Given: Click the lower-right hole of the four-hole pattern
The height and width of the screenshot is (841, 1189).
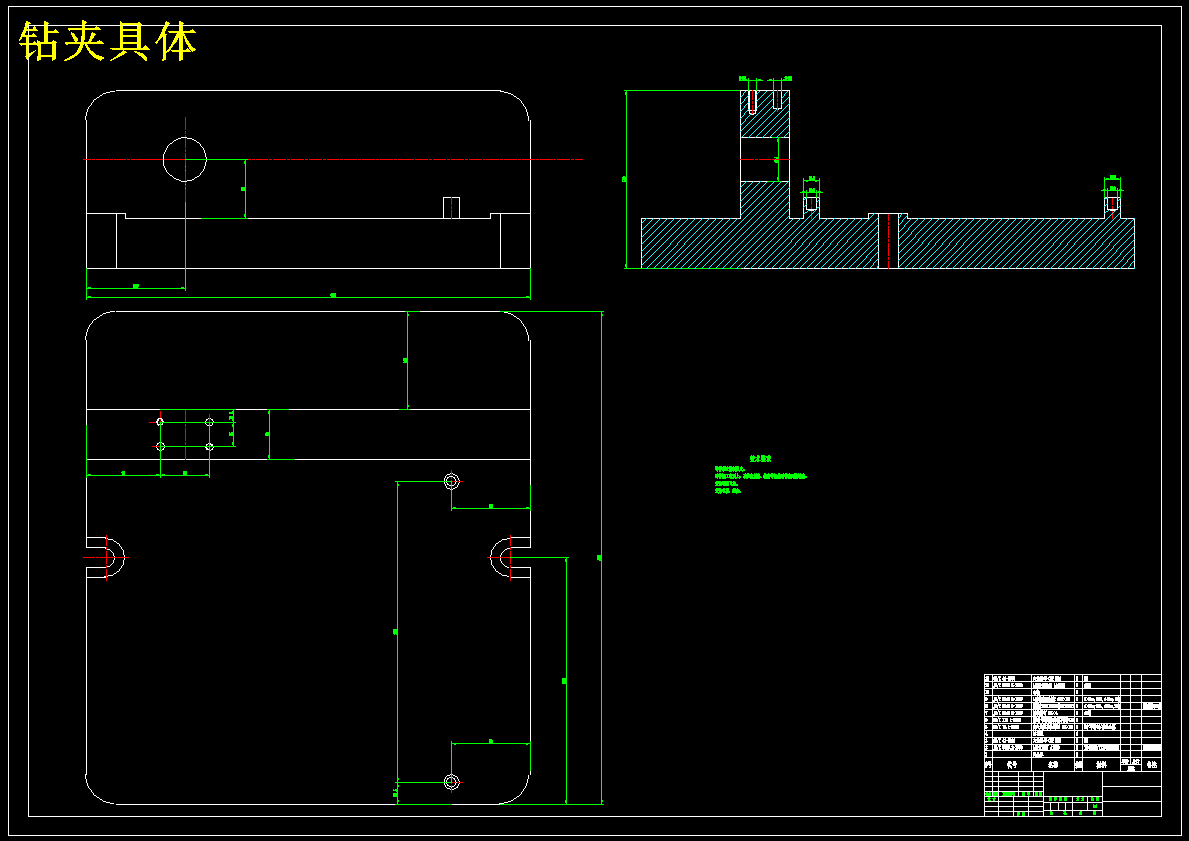Looking at the screenshot, I should click(x=209, y=447).
